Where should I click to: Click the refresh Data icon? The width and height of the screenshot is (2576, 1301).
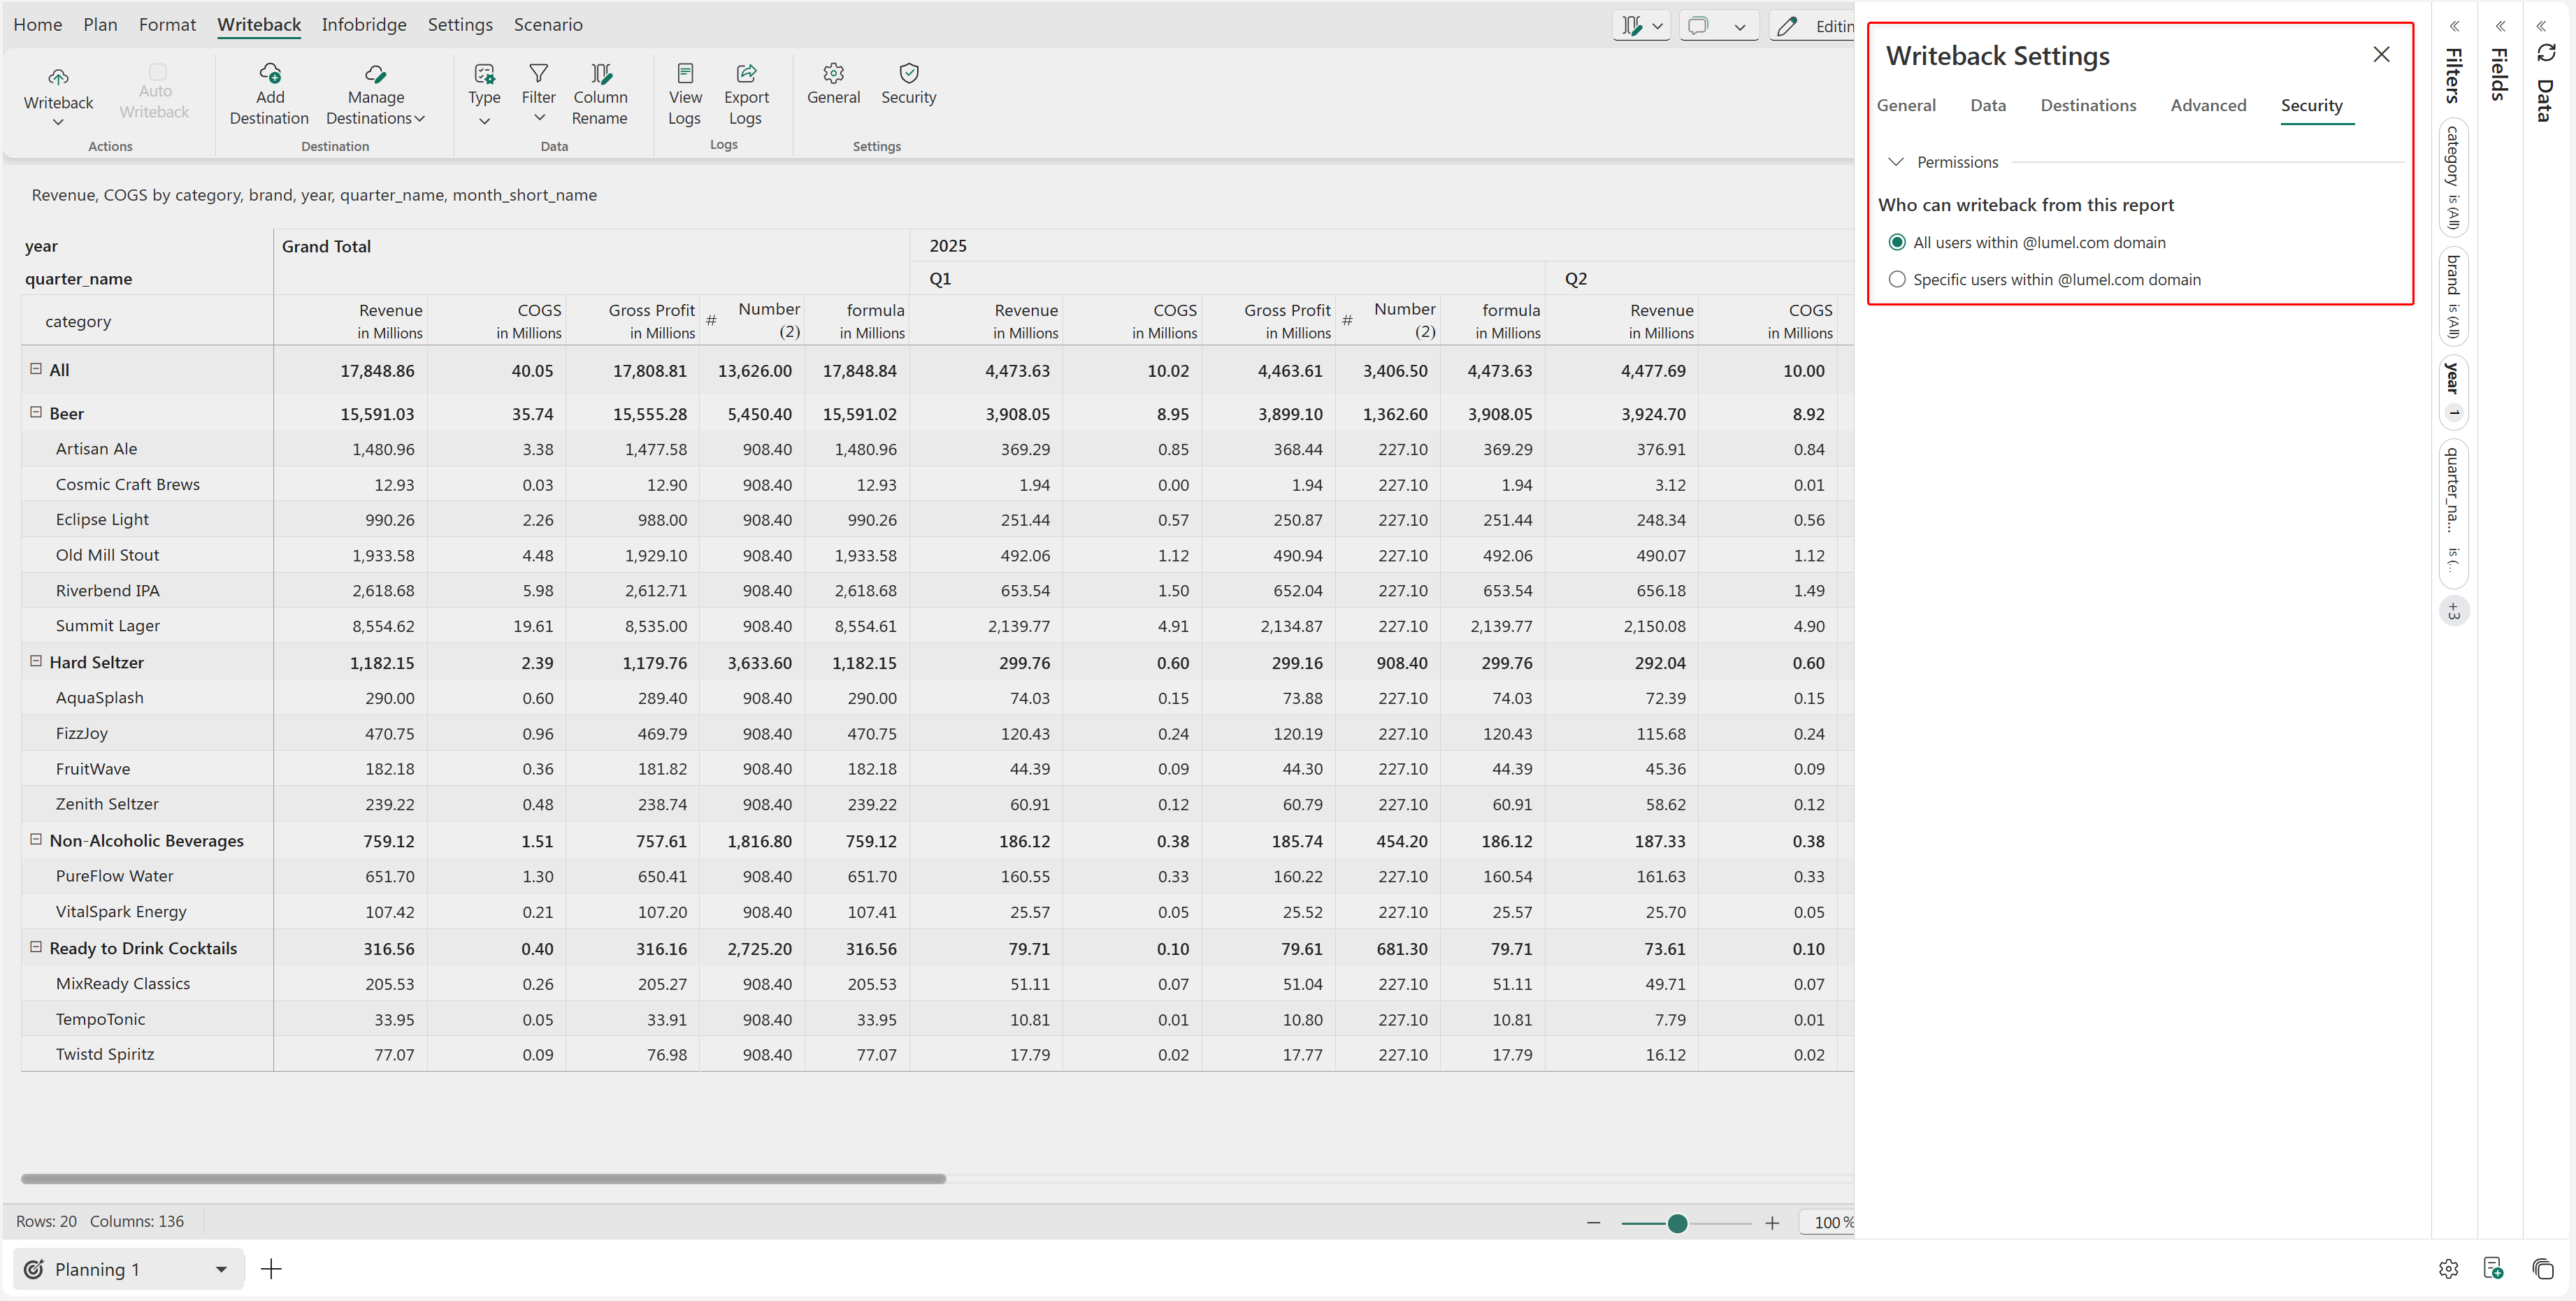tap(2546, 53)
